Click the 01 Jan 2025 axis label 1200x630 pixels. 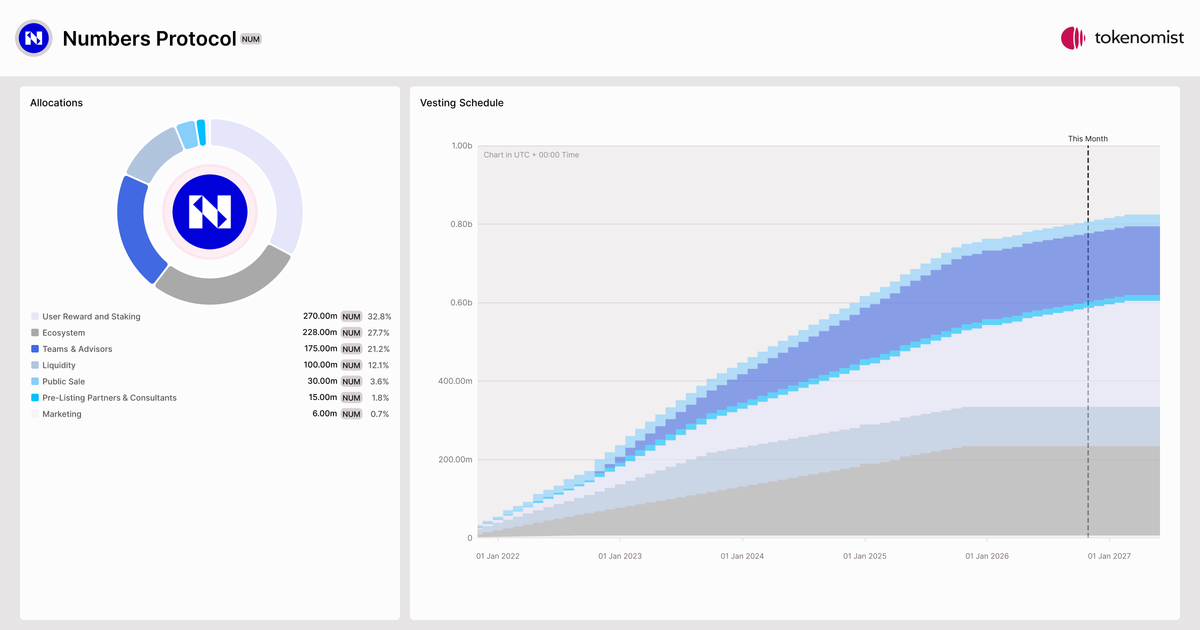coord(865,556)
